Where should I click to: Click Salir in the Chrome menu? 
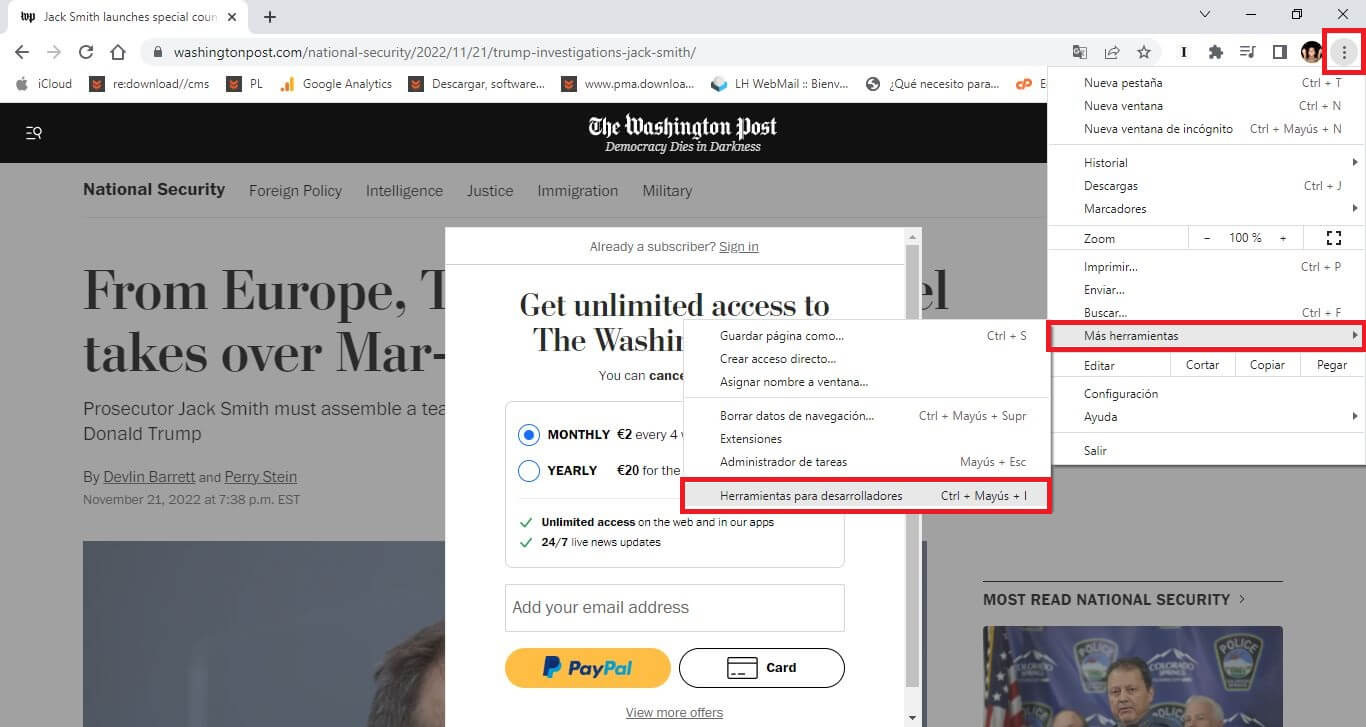1206,451
